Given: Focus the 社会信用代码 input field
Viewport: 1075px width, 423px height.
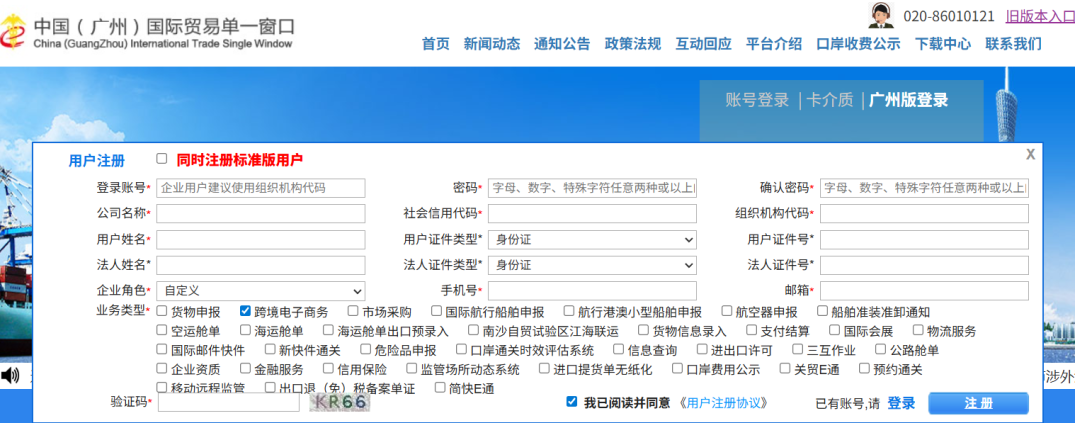Looking at the screenshot, I should tap(592, 213).
